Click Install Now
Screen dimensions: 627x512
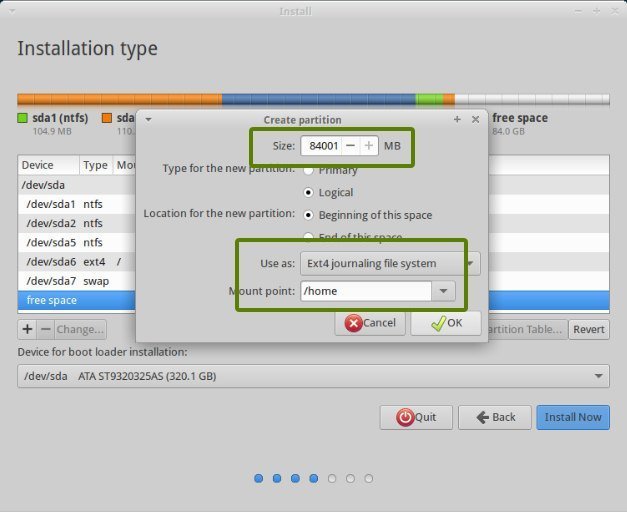click(x=573, y=417)
